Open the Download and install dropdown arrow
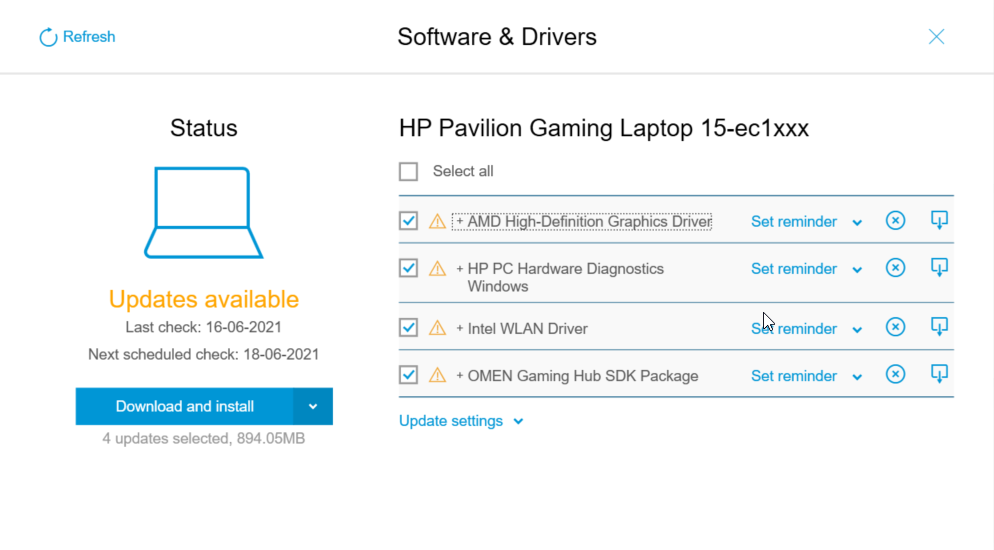 pyautogui.click(x=313, y=407)
